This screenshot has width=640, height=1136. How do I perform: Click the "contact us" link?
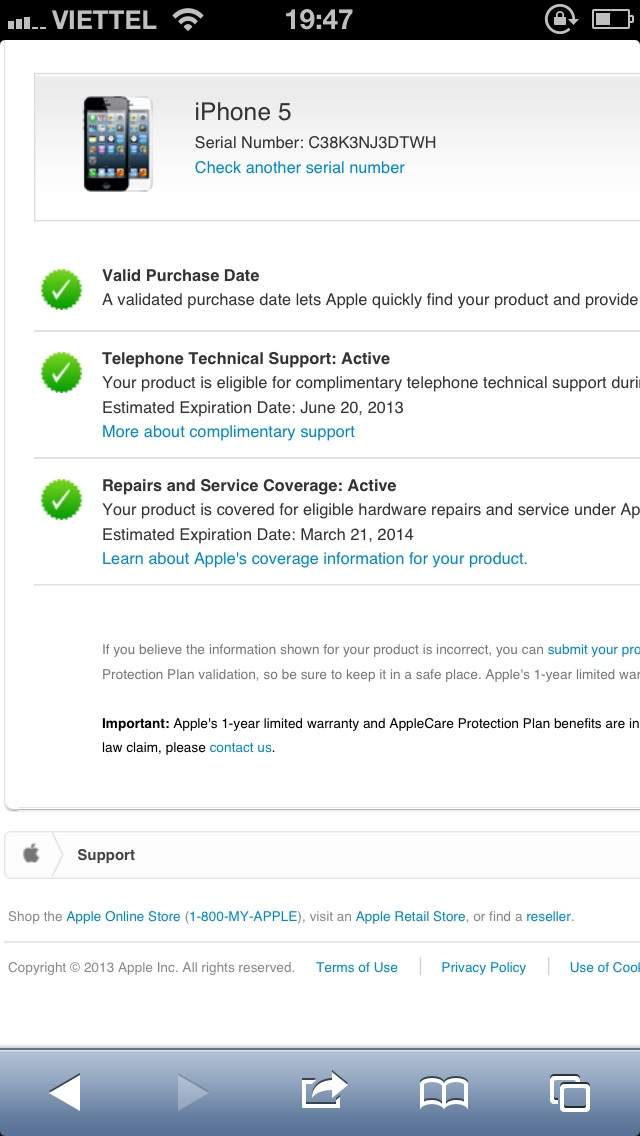[x=240, y=747]
